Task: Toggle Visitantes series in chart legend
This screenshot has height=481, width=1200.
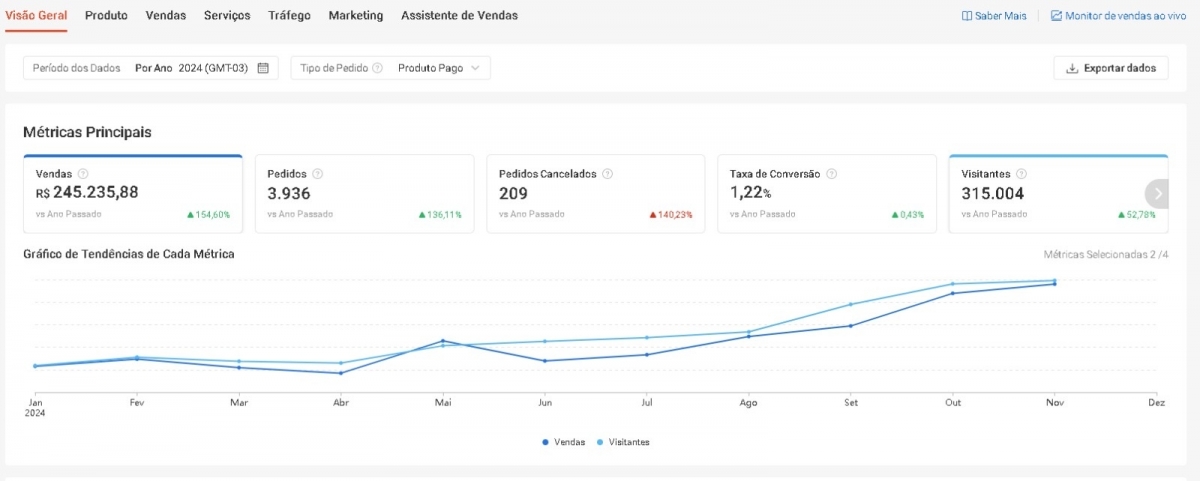Action: pos(623,442)
